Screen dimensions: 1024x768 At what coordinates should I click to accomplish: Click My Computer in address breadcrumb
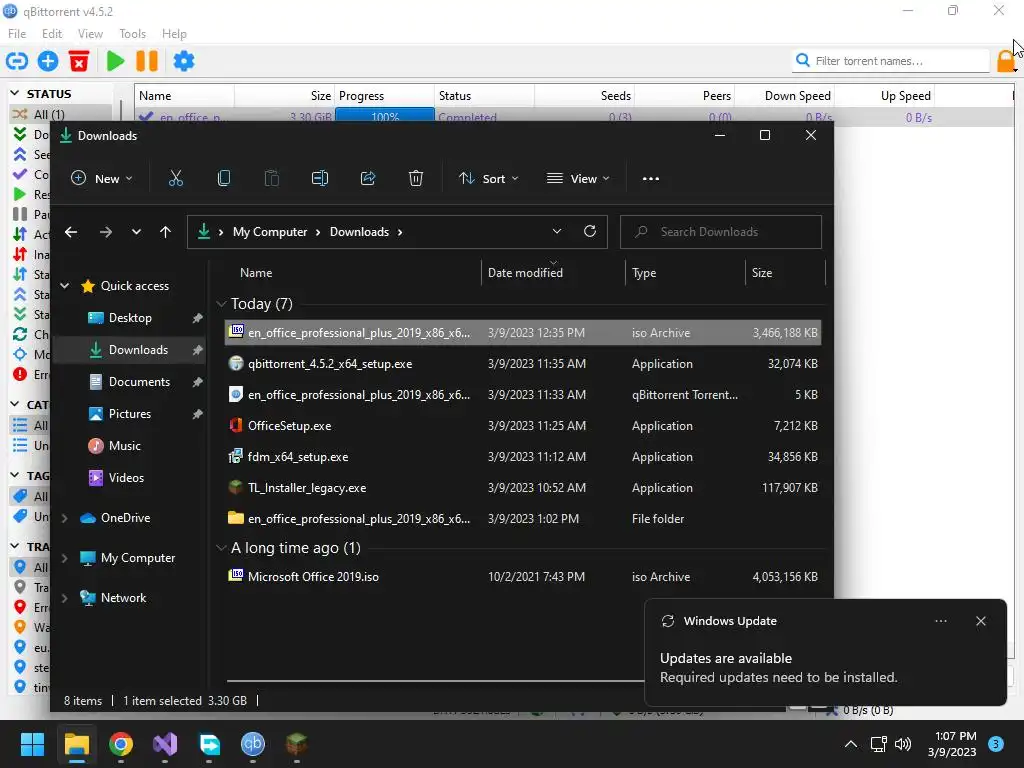270,232
